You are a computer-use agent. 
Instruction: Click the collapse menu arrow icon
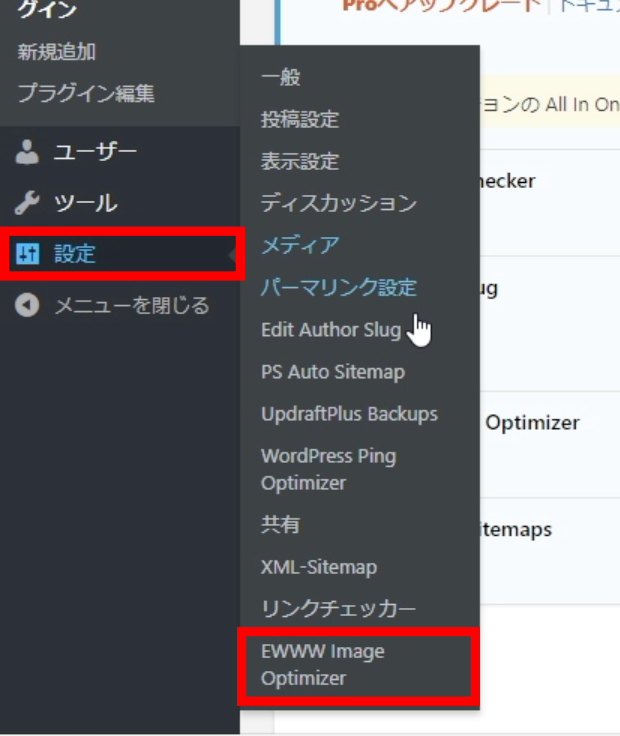(27, 305)
